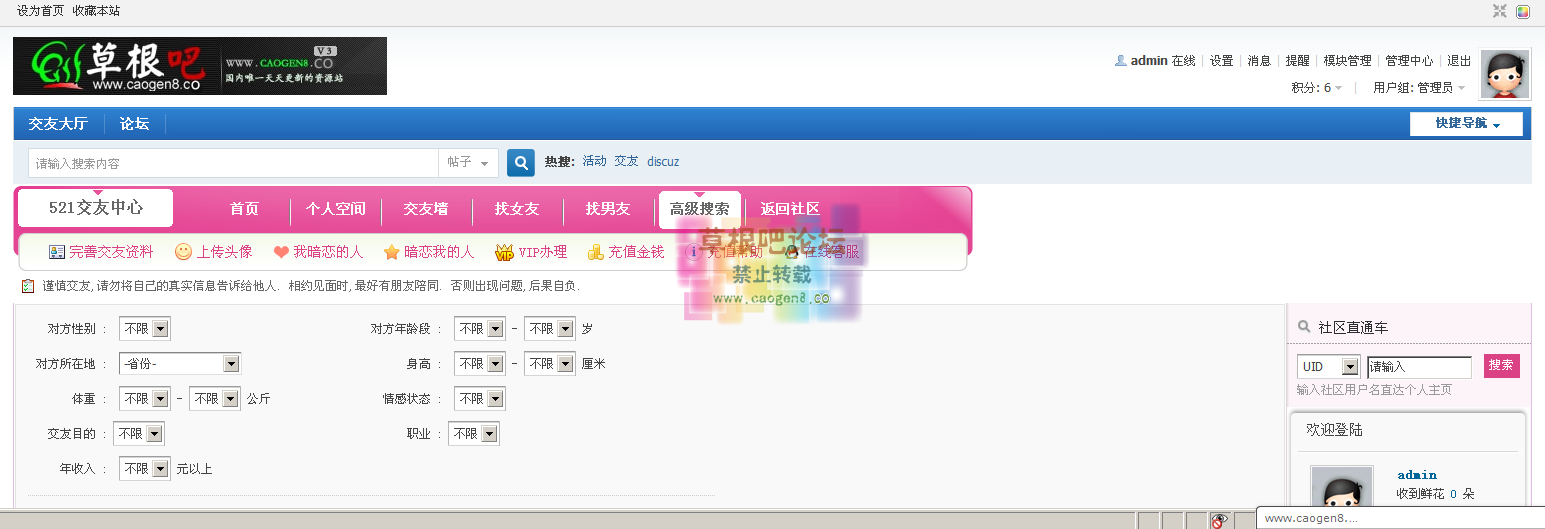Viewport: 1545px width, 529px height.
Task: Expand the 快捷导航 quick navigation menu
Action: pyautogui.click(x=1466, y=124)
